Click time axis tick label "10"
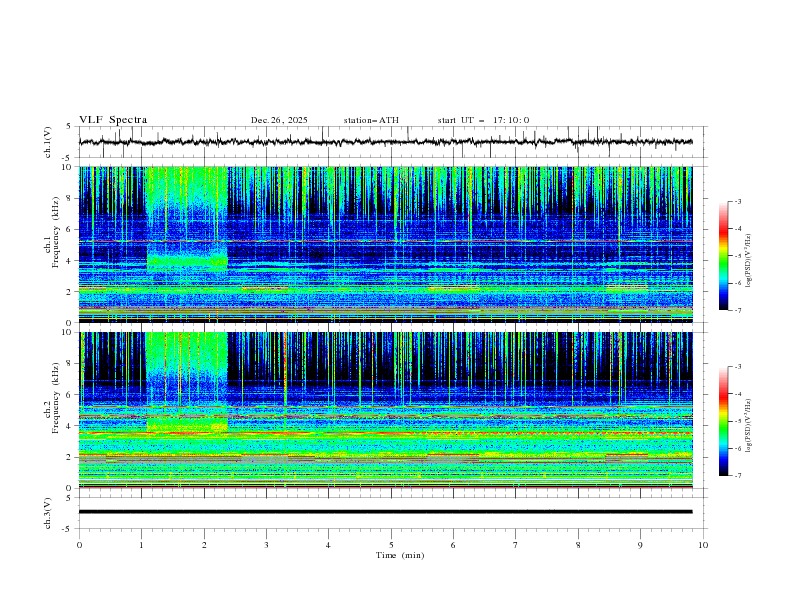 coord(703,545)
